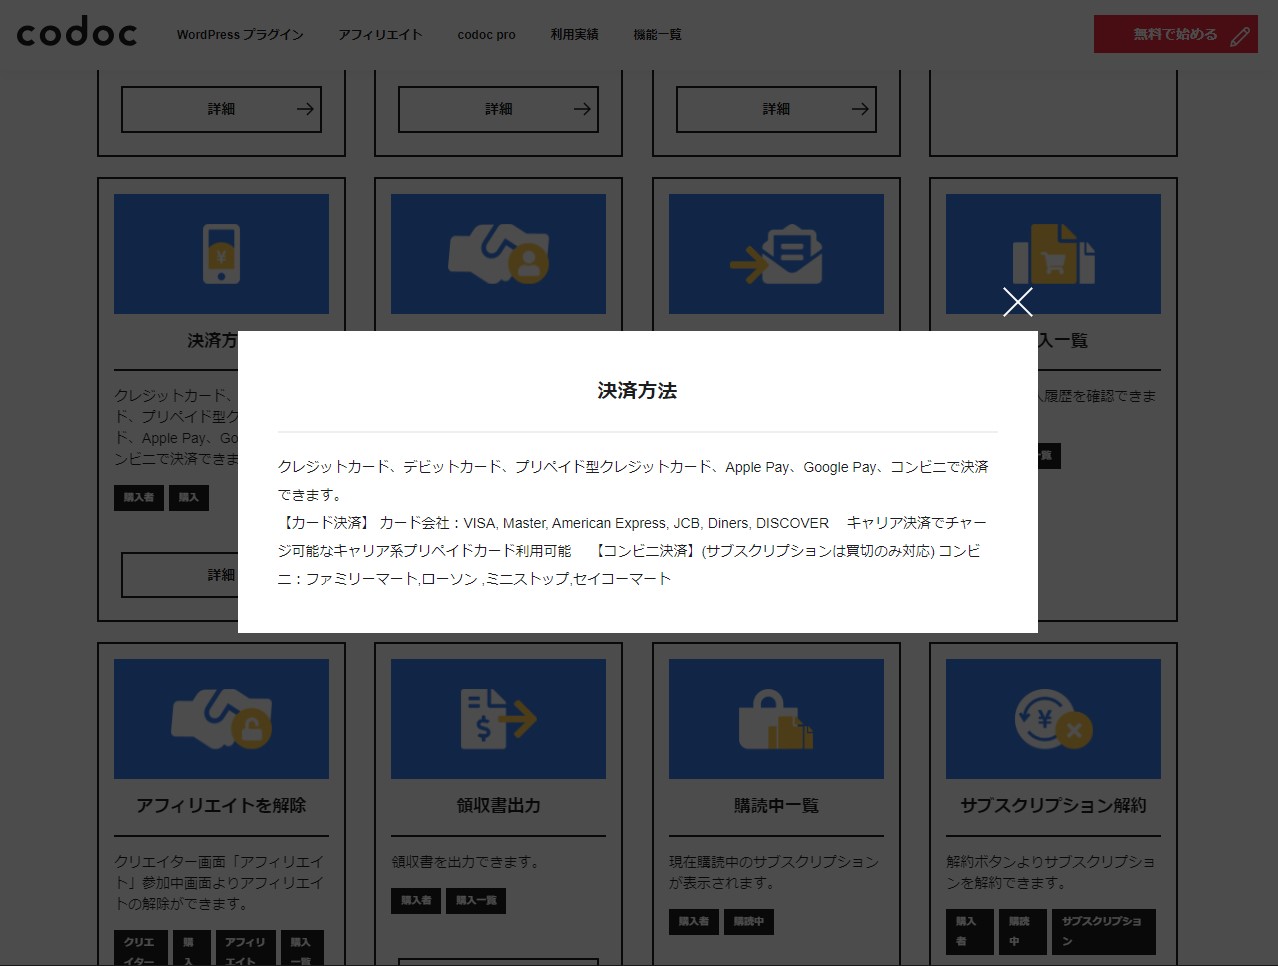The width and height of the screenshot is (1278, 966).
Task: Click the アフィリエイトを解除 card title
Action: (x=221, y=805)
